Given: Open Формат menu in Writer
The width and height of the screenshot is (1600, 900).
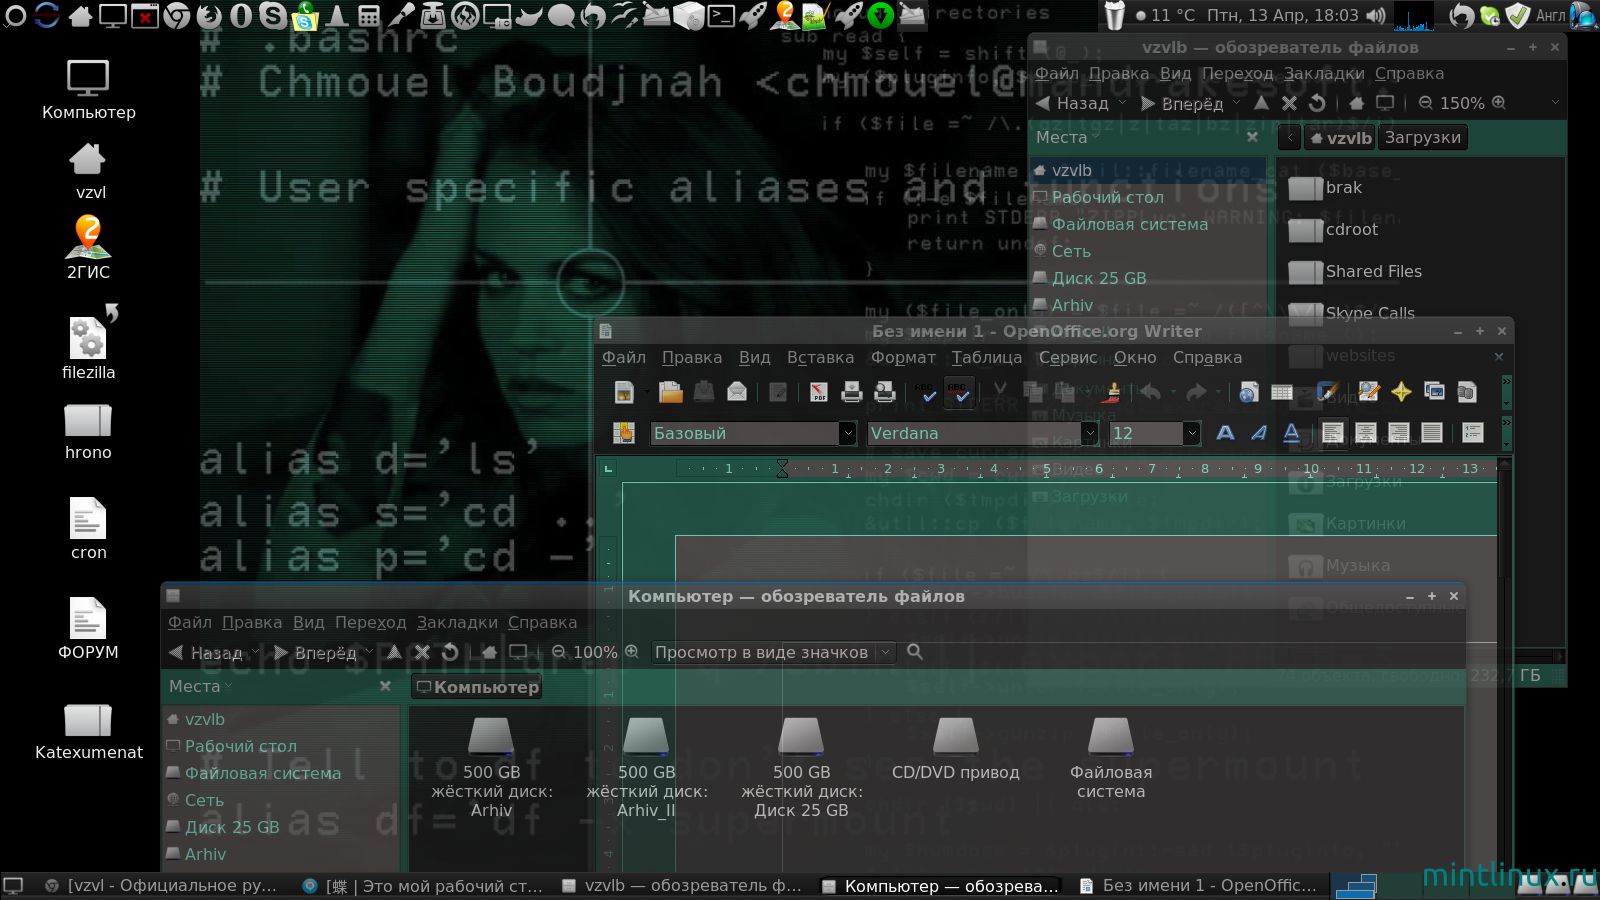Looking at the screenshot, I should (903, 357).
